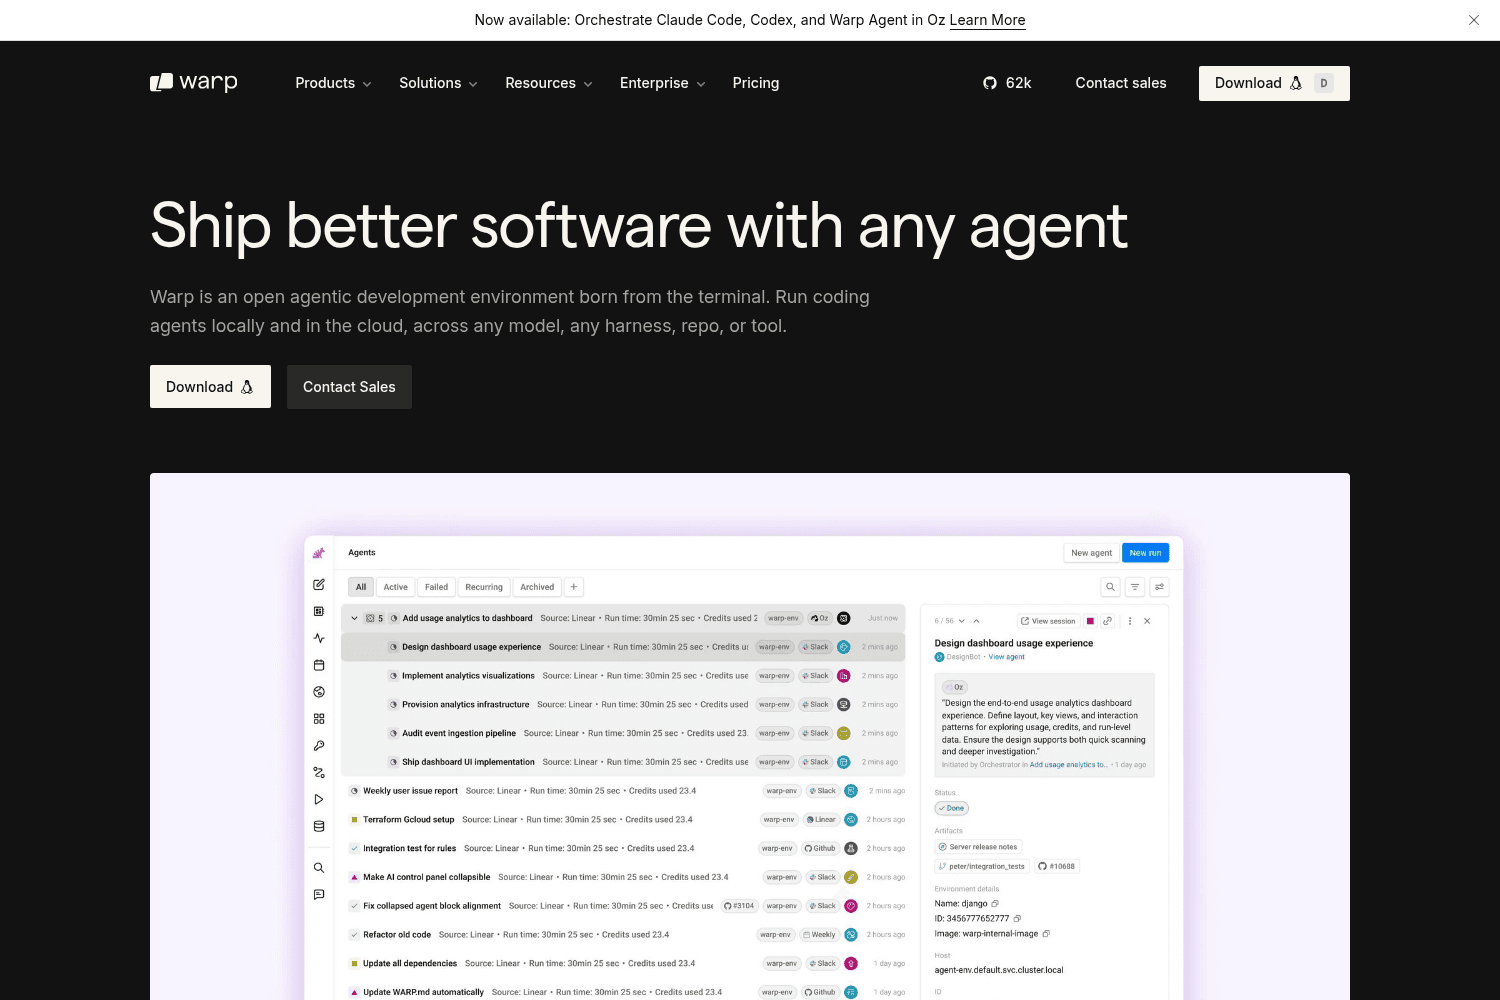Select the calendar icon in the sidebar
Image resolution: width=1500 pixels, height=1000 pixels.
pos(319,665)
